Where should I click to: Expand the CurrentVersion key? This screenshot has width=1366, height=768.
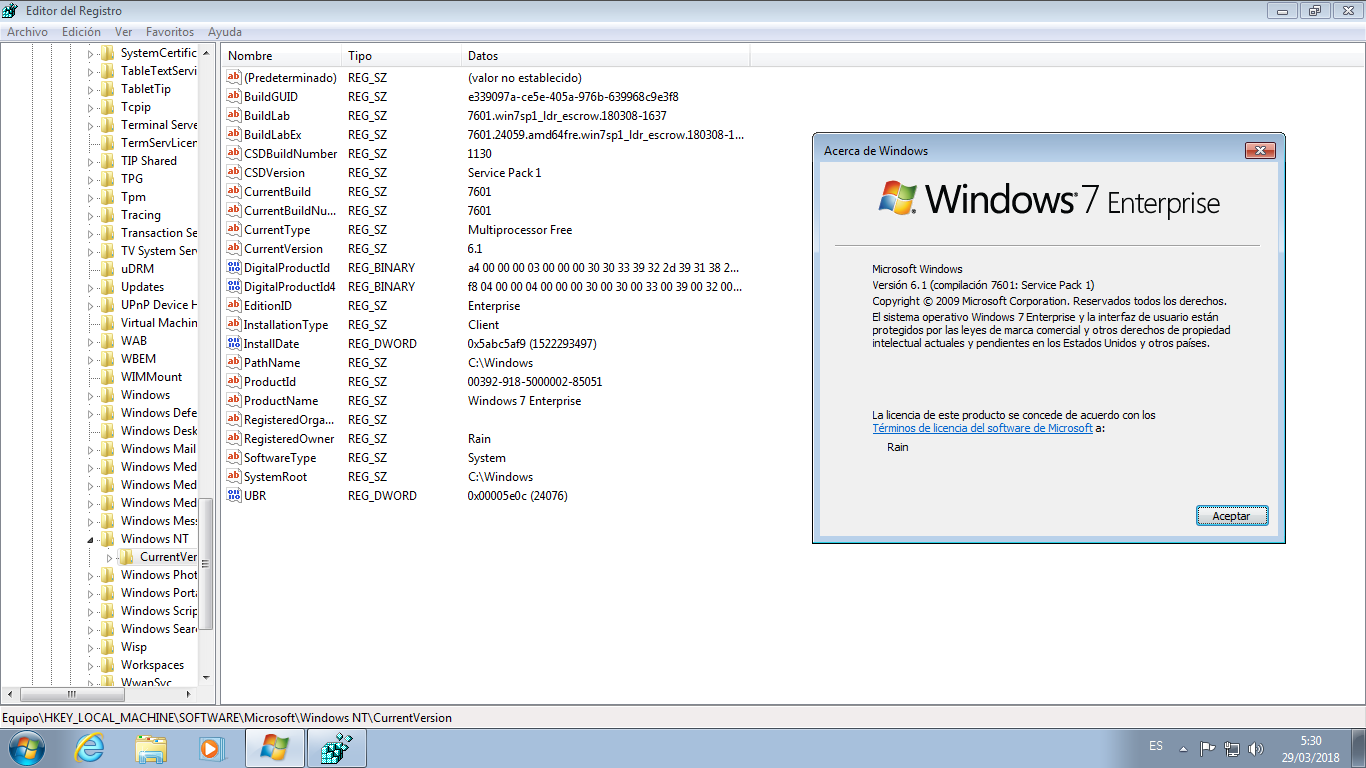(x=109, y=557)
